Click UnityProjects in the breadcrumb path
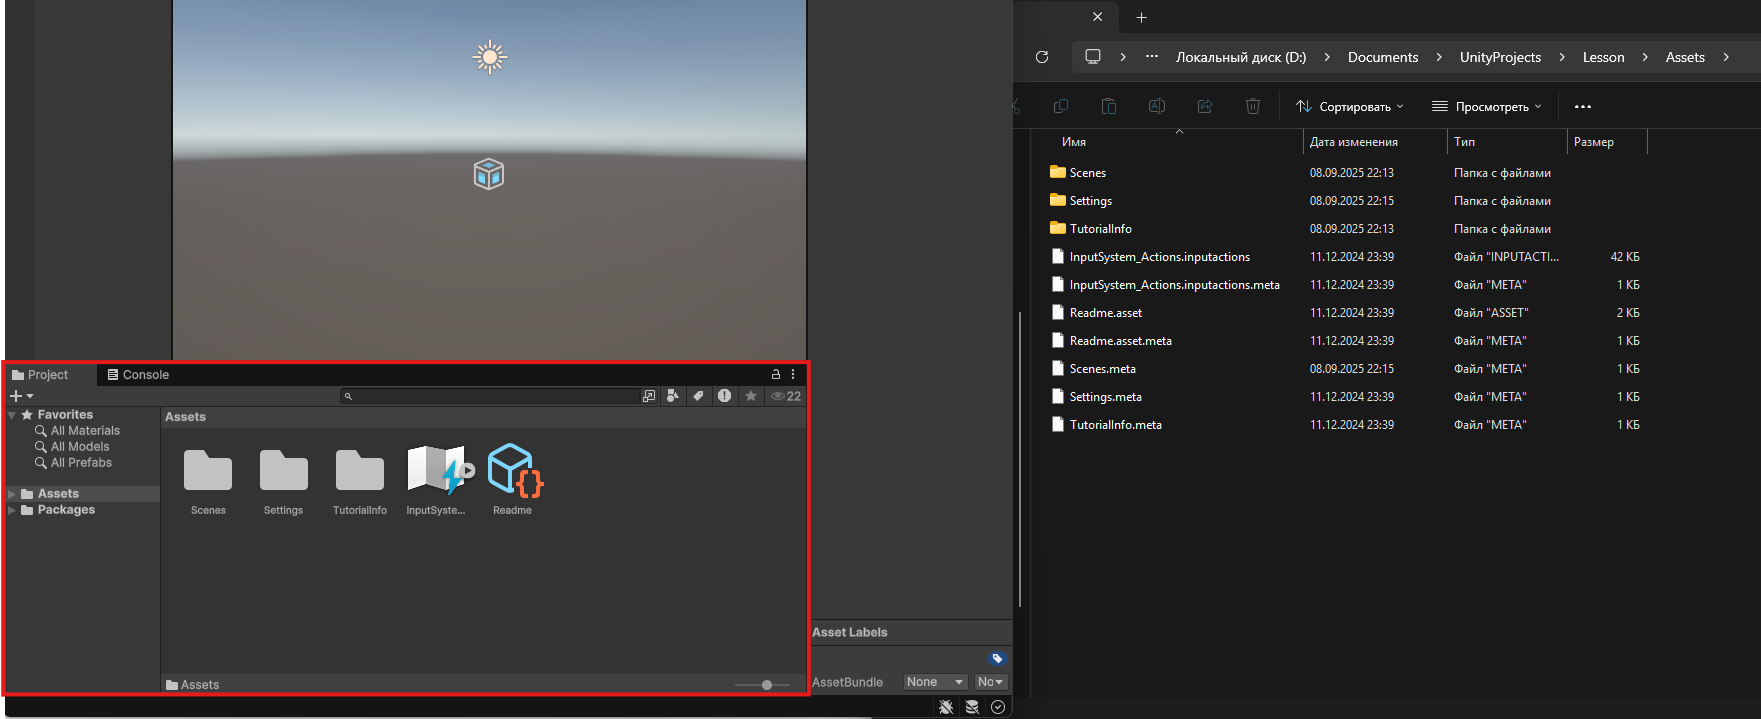This screenshot has width=1761, height=719. click(x=1499, y=57)
